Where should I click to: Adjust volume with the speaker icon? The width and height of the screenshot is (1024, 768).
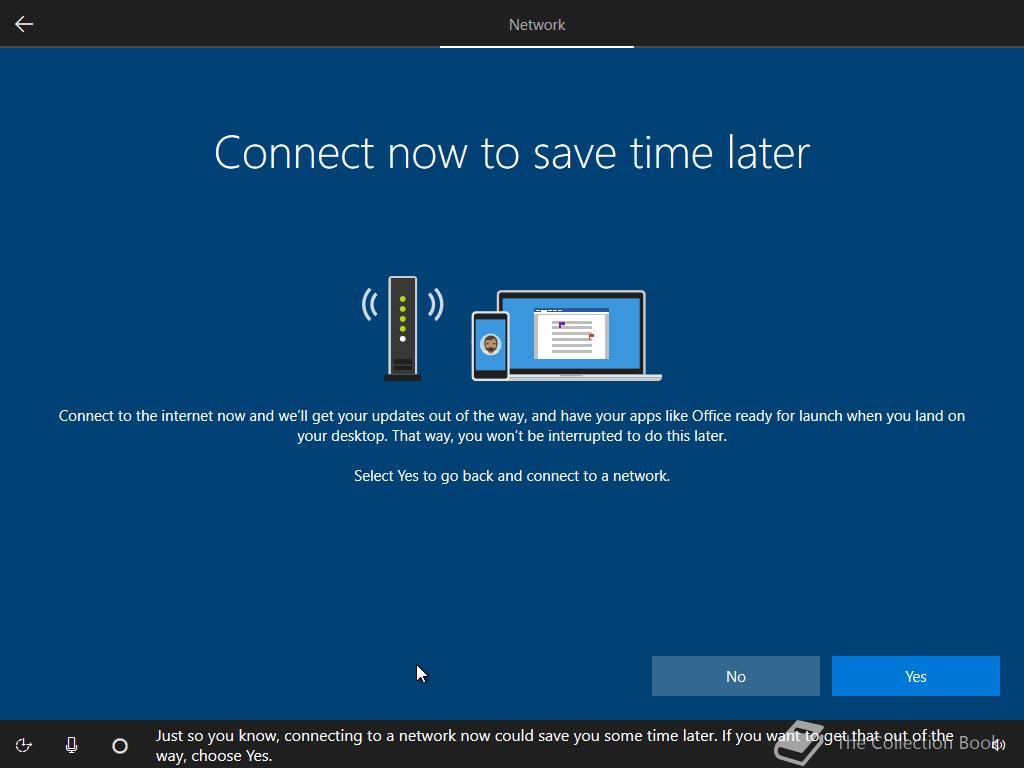pyautogui.click(x=998, y=745)
